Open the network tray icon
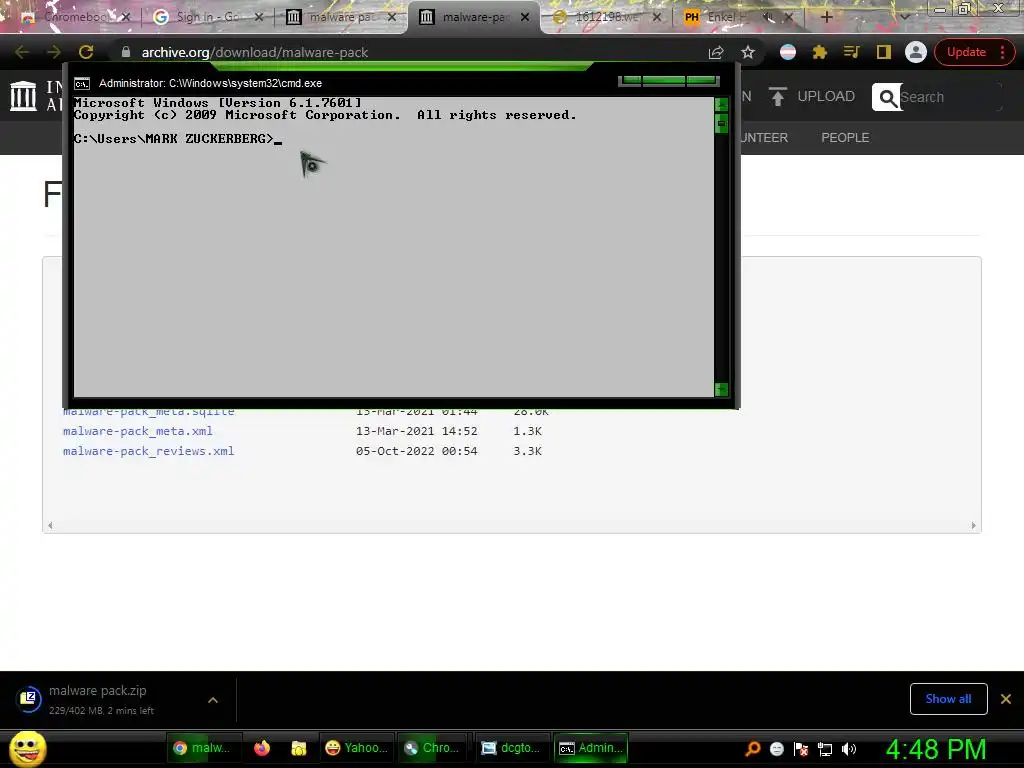The height and width of the screenshot is (768, 1024). 825,749
